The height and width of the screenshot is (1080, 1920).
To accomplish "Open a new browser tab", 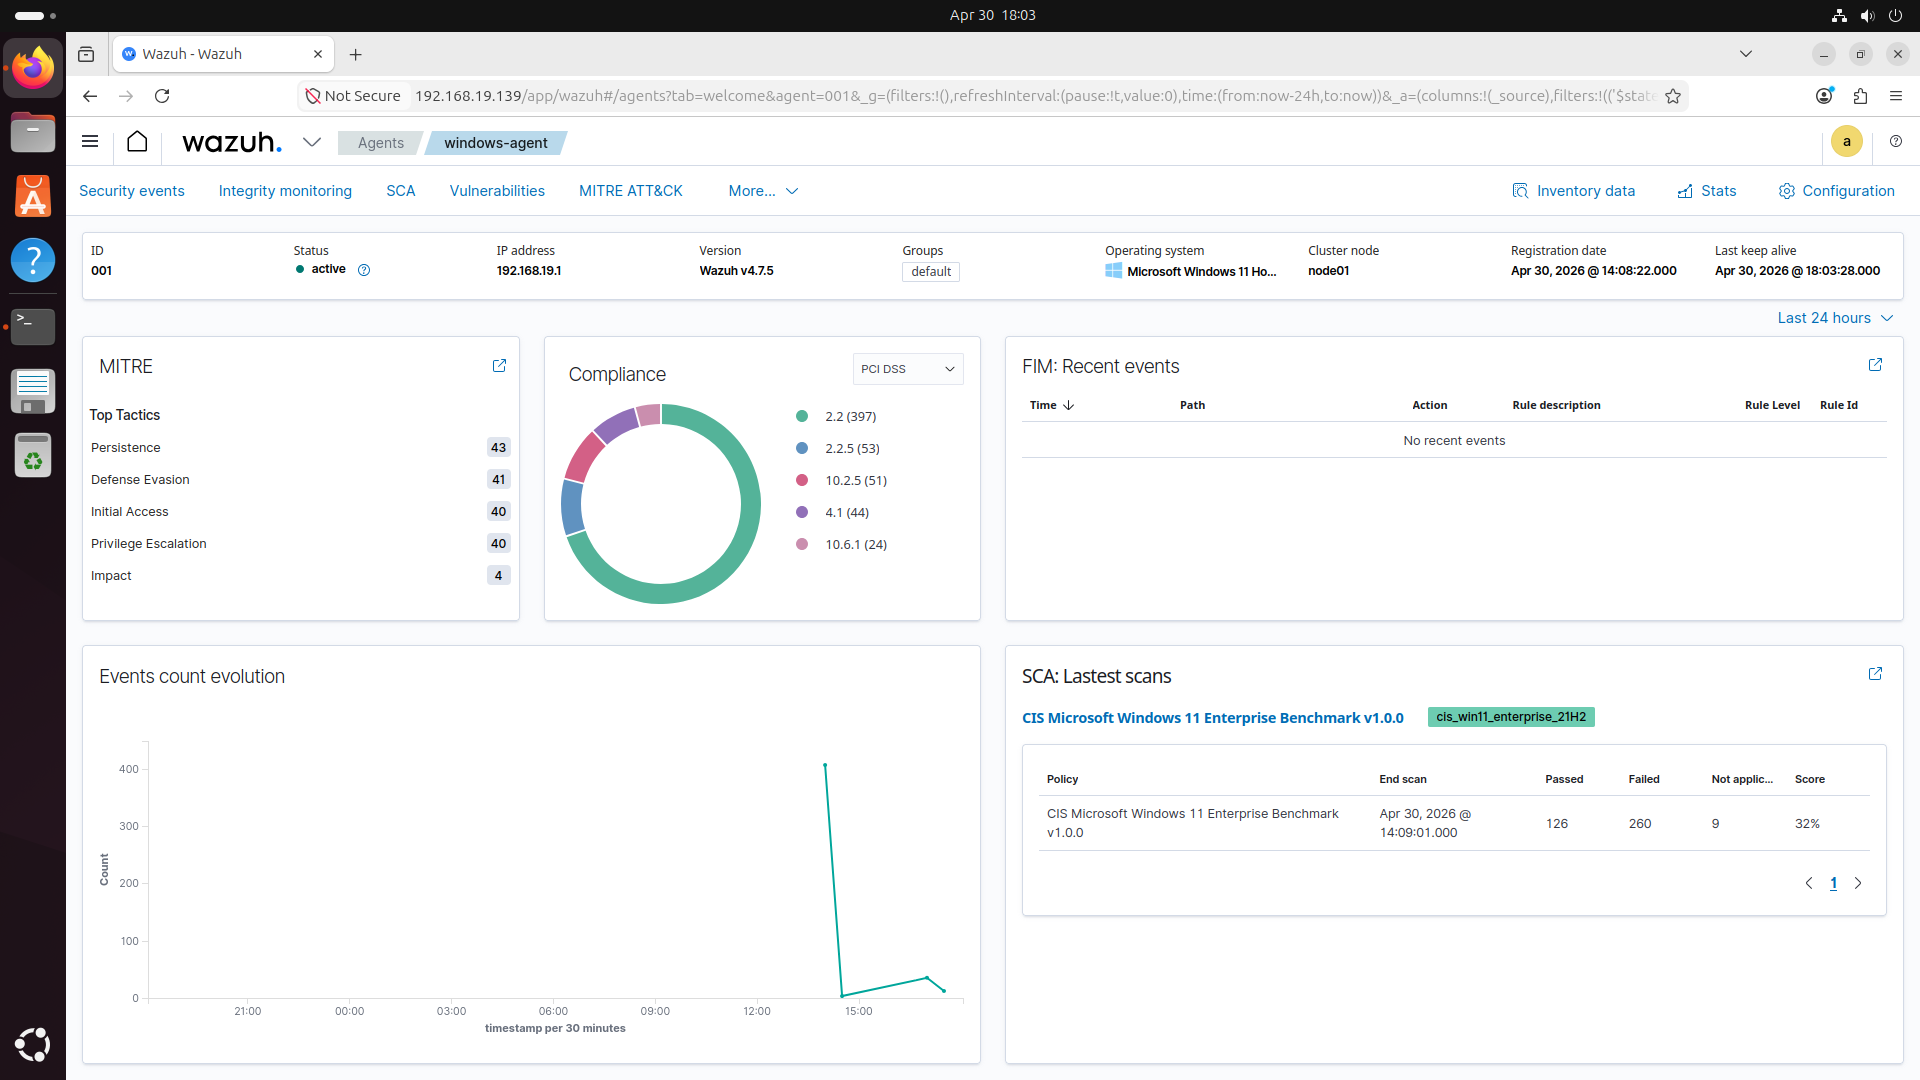I will click(355, 54).
